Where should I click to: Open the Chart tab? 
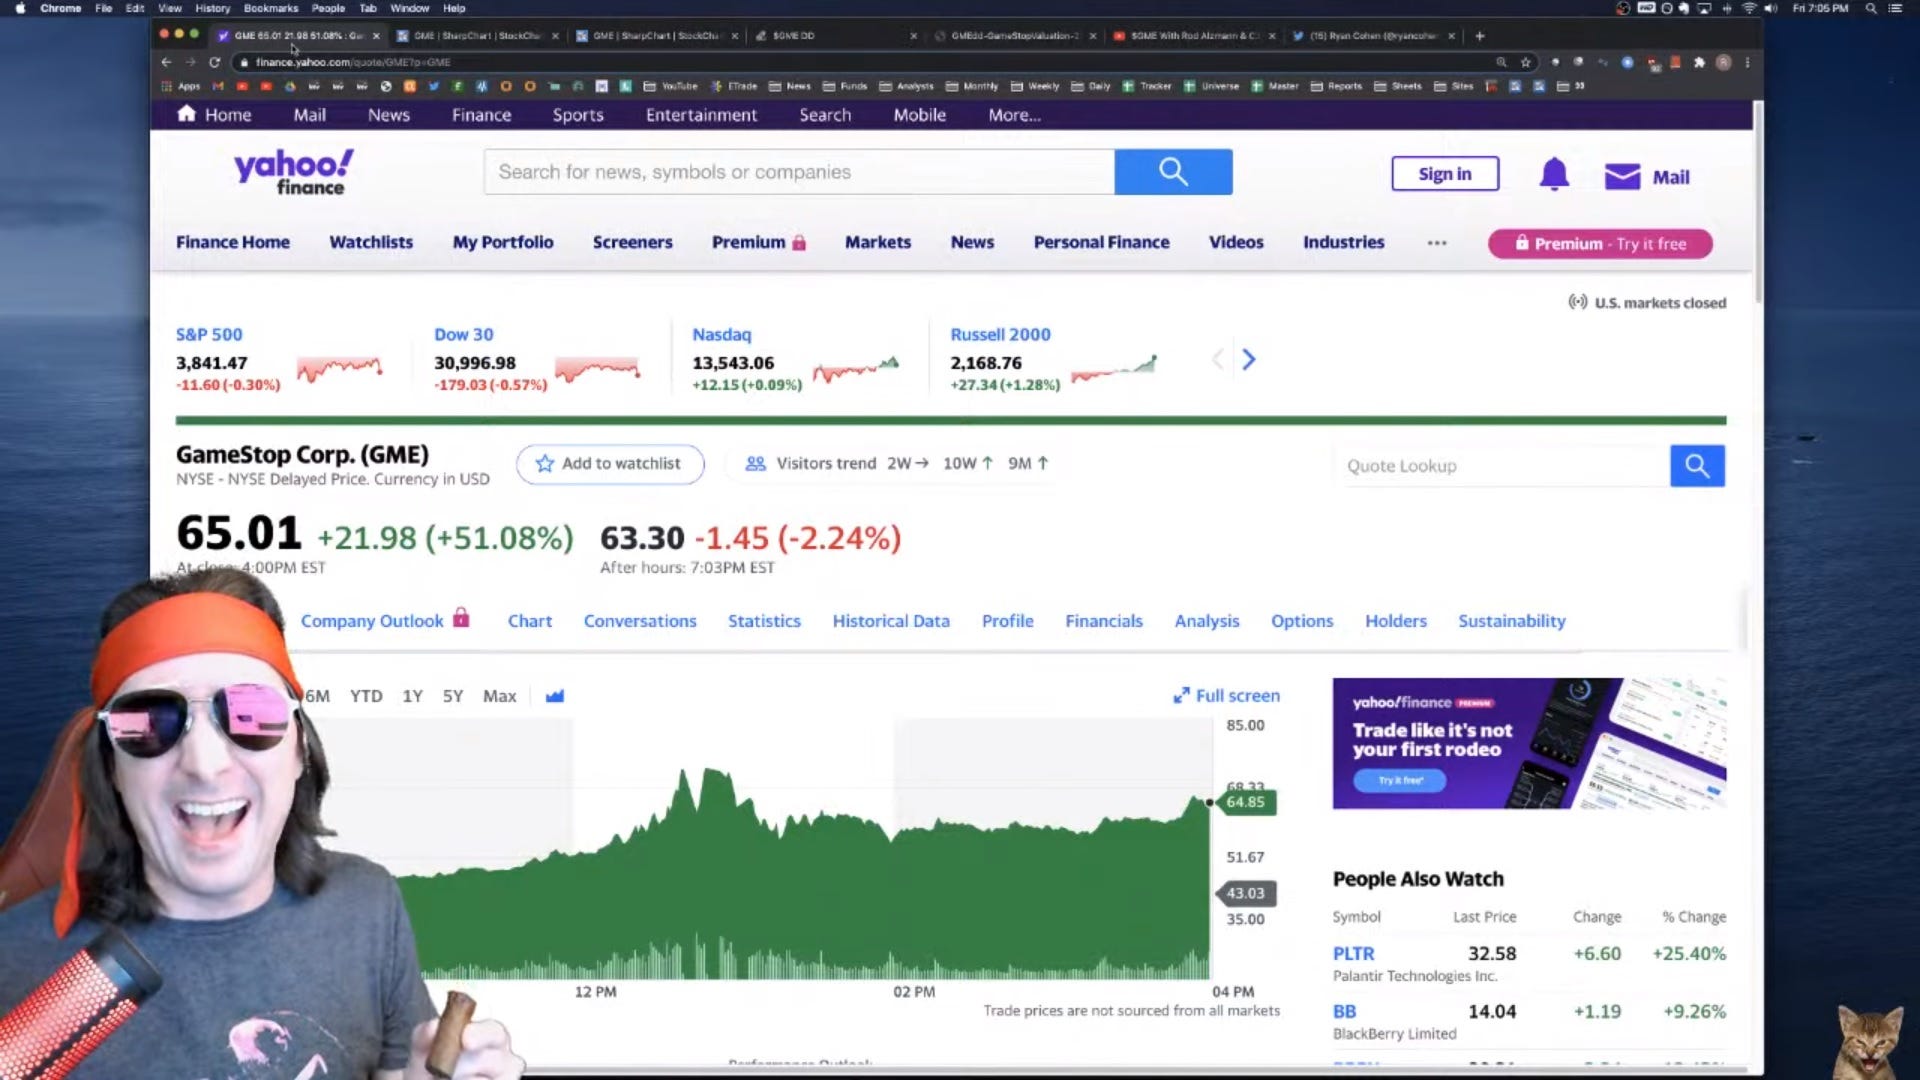(x=530, y=621)
